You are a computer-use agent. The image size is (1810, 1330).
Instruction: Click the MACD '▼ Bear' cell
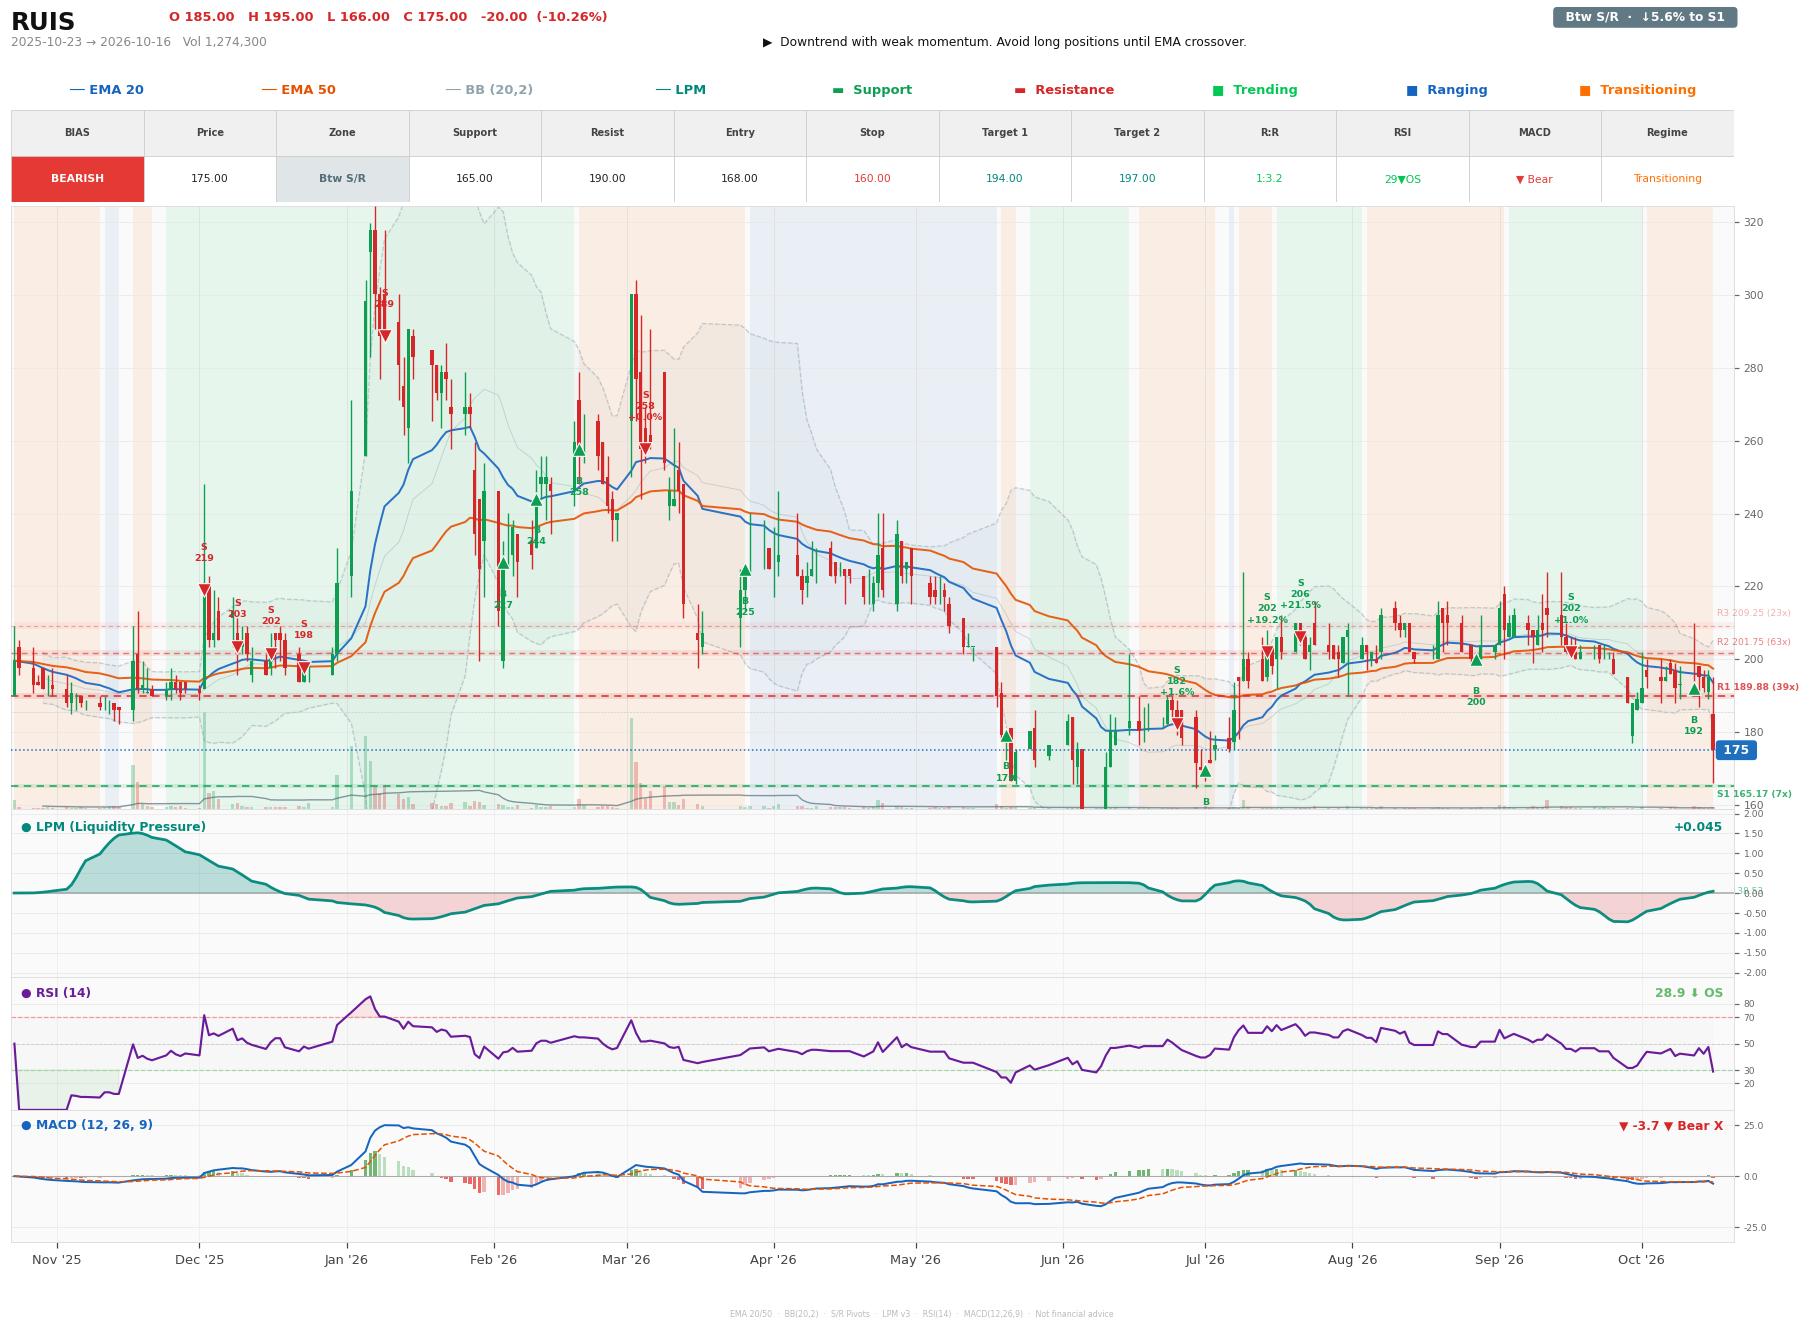[x=1534, y=180]
